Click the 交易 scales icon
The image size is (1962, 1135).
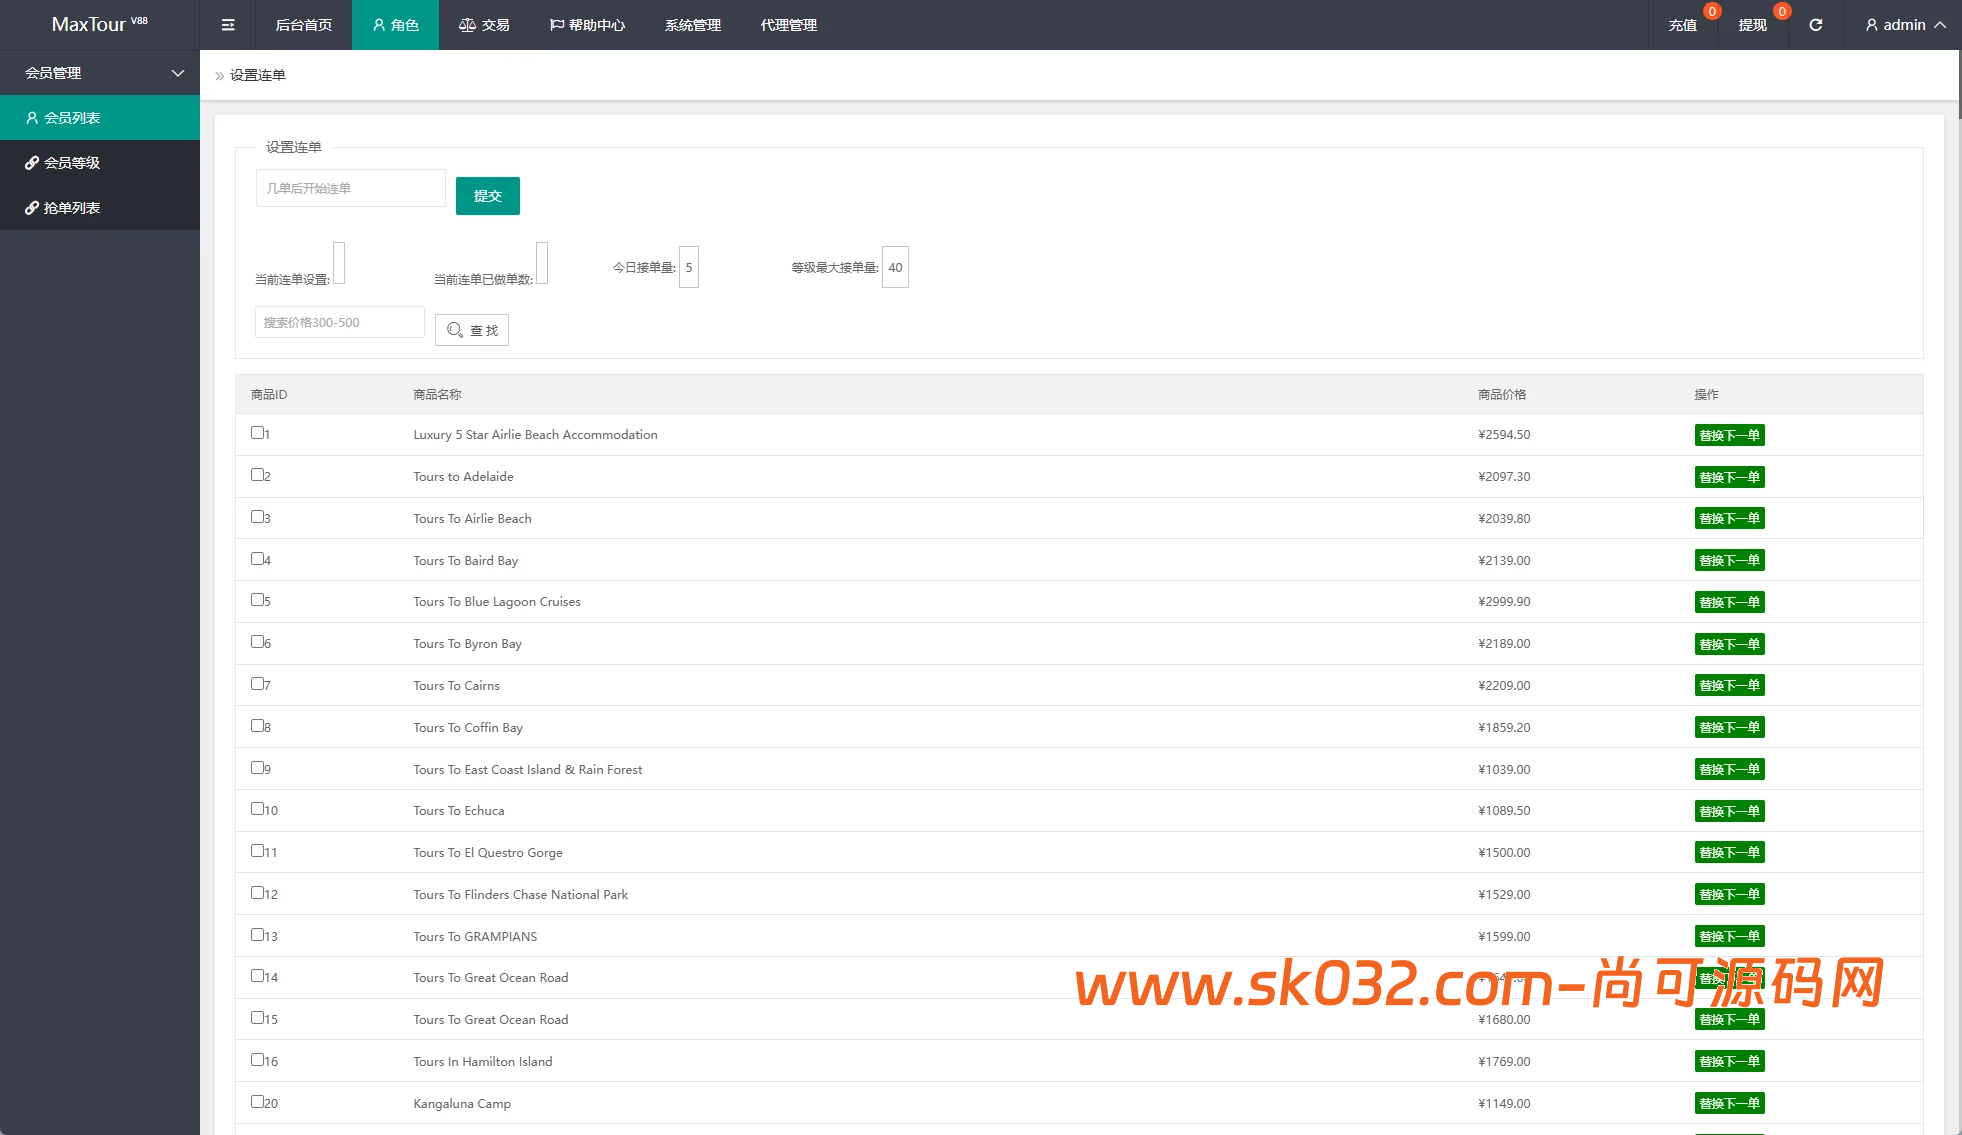[x=467, y=25]
